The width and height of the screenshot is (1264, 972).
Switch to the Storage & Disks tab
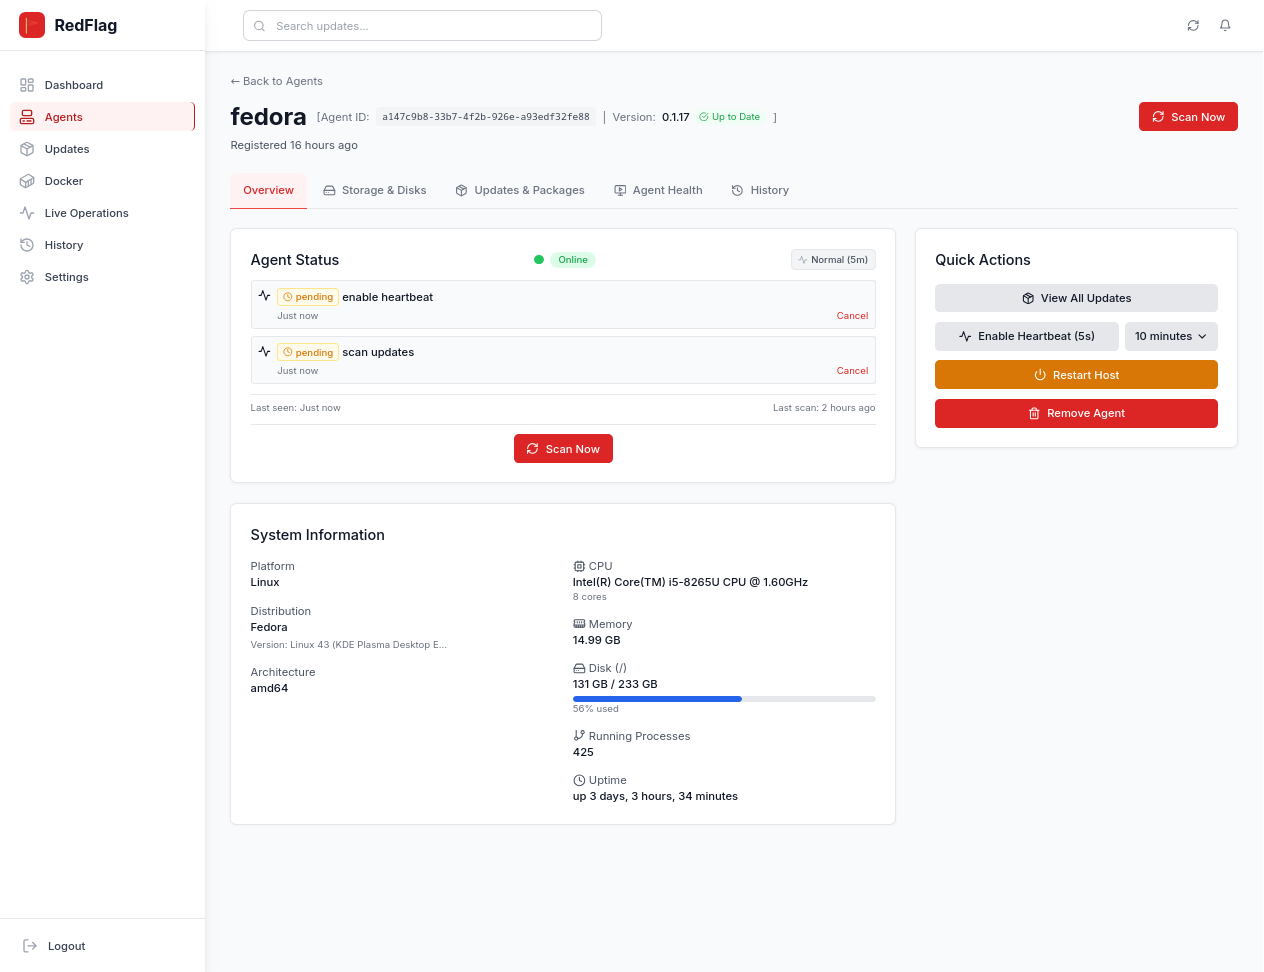click(x=374, y=190)
